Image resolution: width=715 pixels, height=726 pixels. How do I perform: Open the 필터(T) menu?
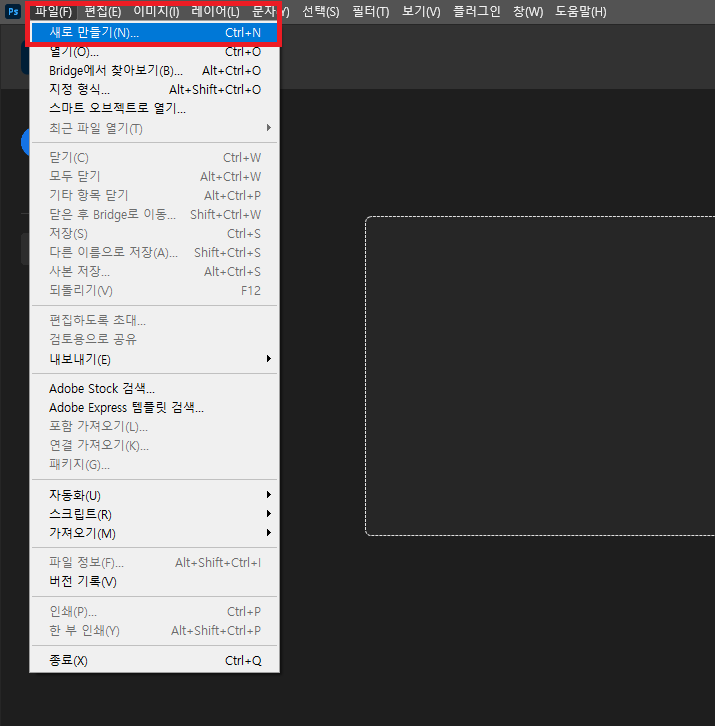(x=370, y=12)
